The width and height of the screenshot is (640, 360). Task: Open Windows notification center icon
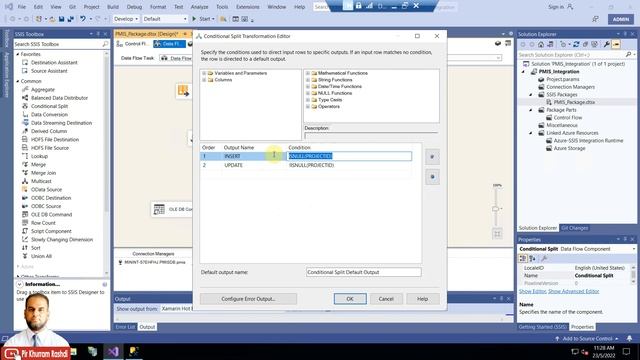(x=627, y=351)
